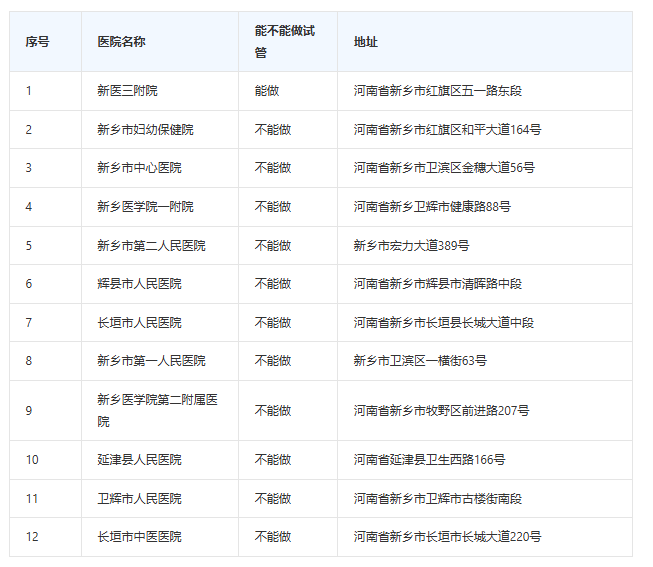Viewport: 653px width, 567px height.
Task: Click 不能做 in the 新乡医学院一附院 row
Action: pos(273,207)
